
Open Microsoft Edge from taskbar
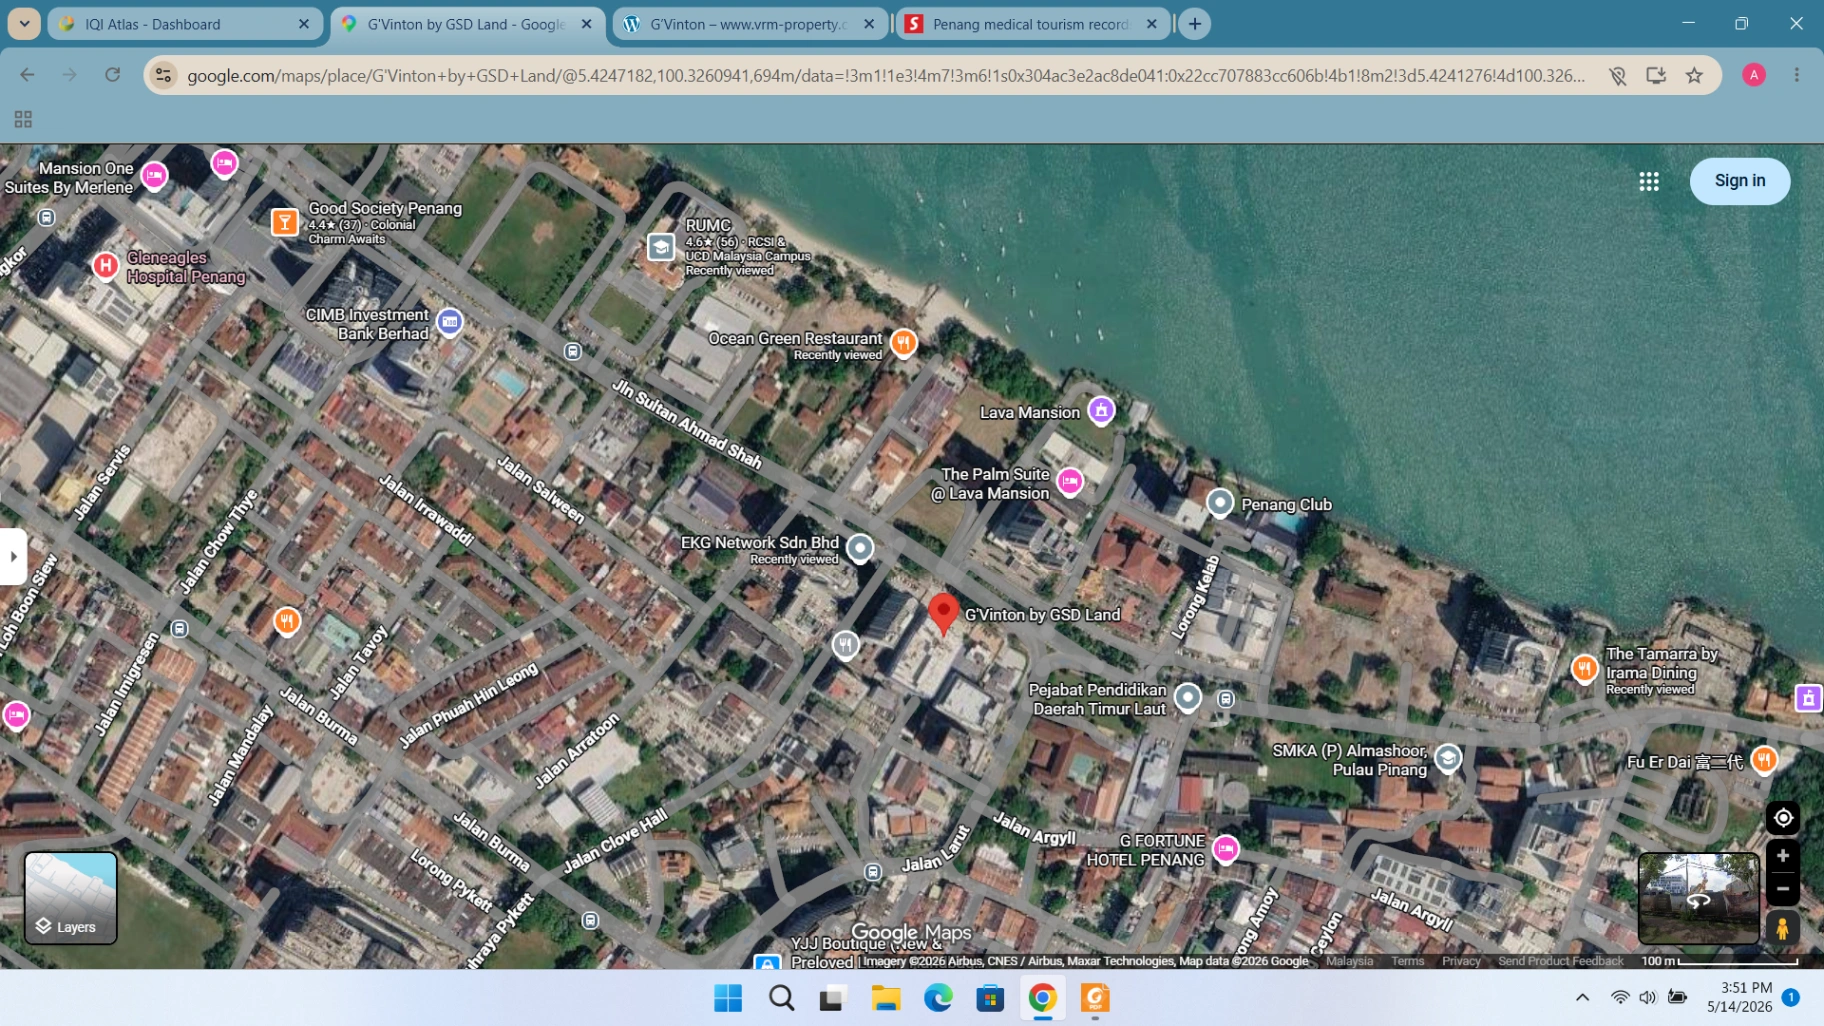(x=938, y=998)
